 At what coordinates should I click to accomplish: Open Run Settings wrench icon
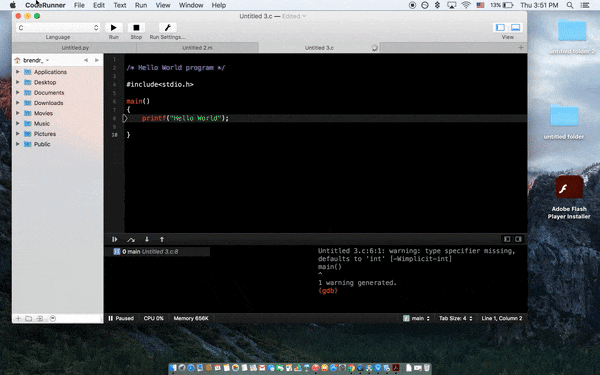(168, 28)
